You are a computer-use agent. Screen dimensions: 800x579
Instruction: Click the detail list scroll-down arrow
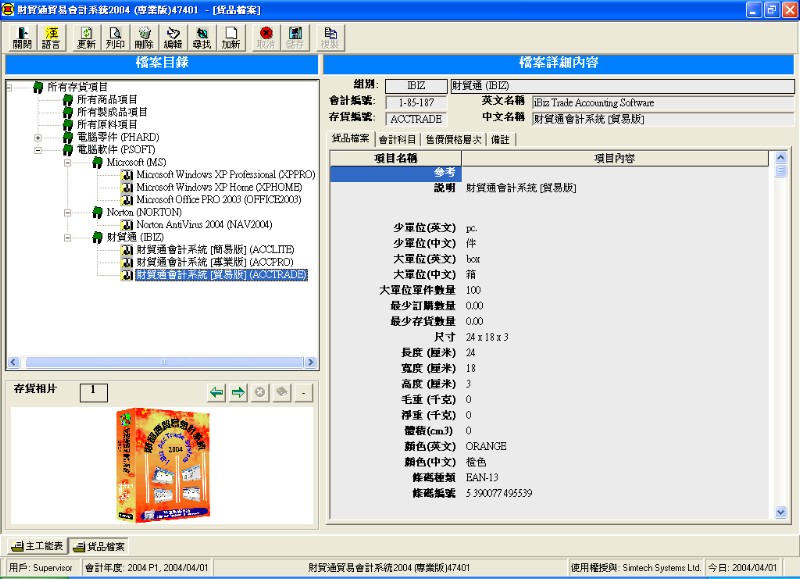(781, 512)
